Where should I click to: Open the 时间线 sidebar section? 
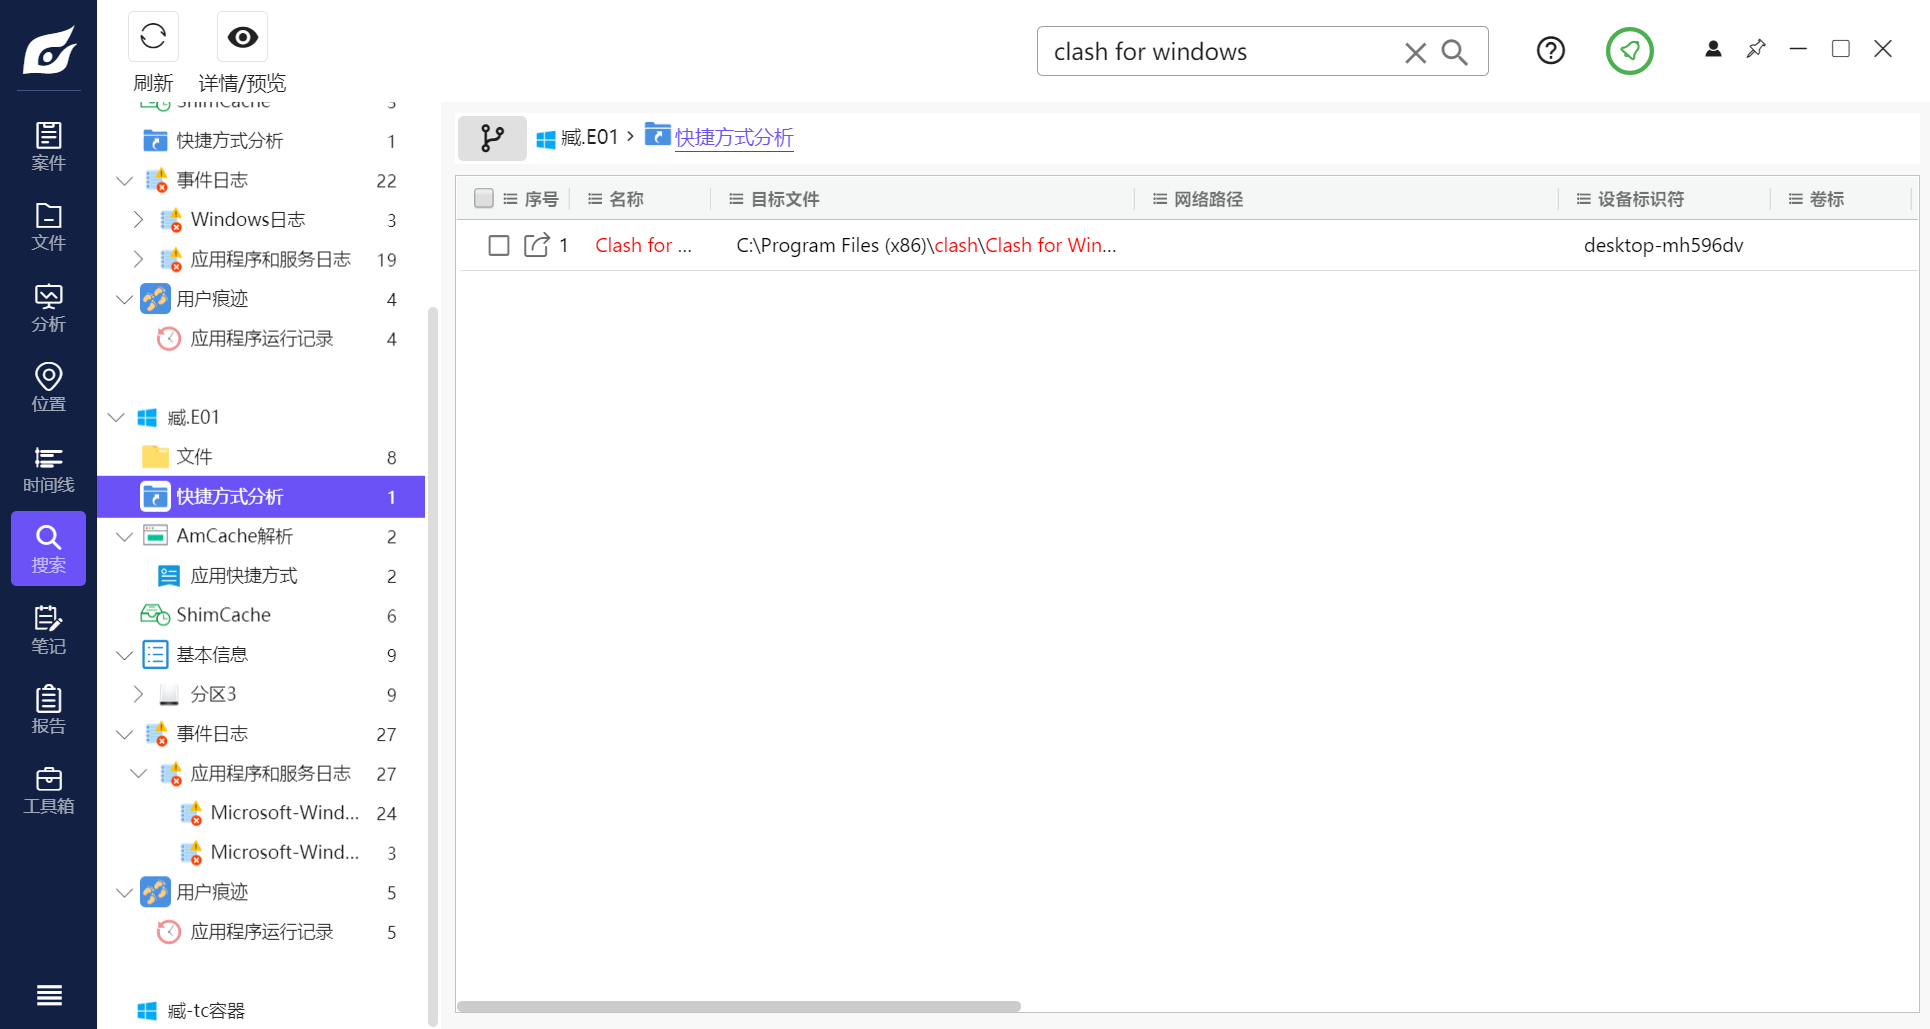tap(48, 468)
